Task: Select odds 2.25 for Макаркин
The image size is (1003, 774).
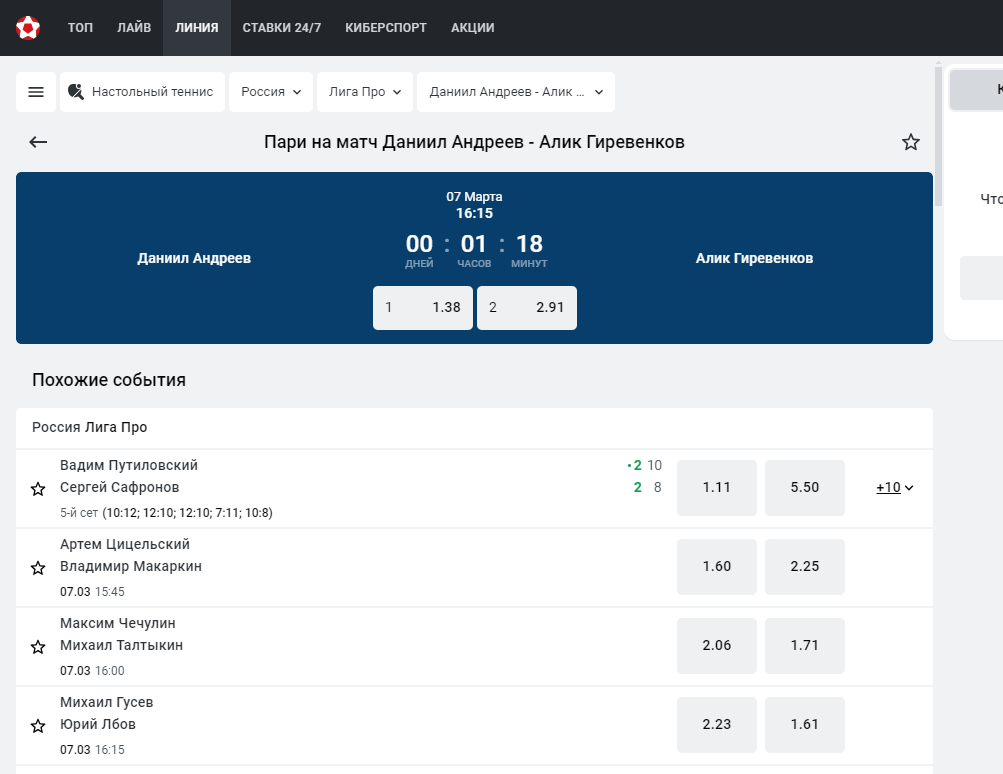Action: [x=805, y=567]
